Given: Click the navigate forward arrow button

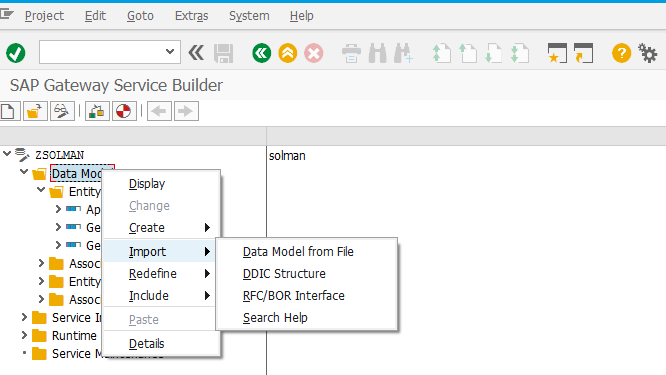Looking at the screenshot, I should [186, 111].
